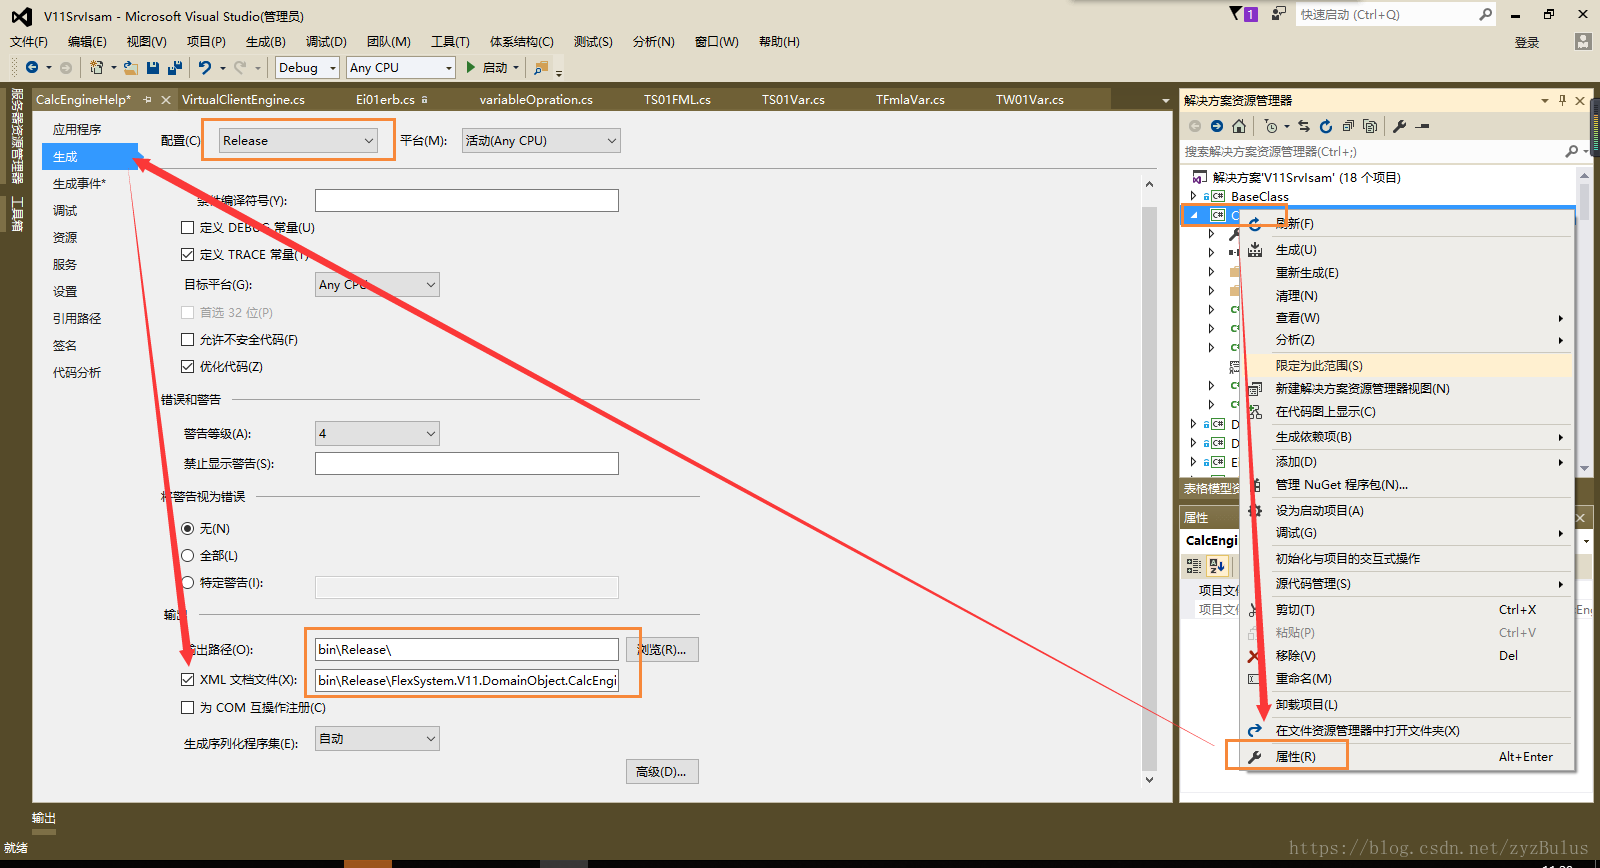Viewport: 1600px width, 868px height.
Task: Click Solution Explorer Forward arrow icon
Action: (x=1216, y=126)
